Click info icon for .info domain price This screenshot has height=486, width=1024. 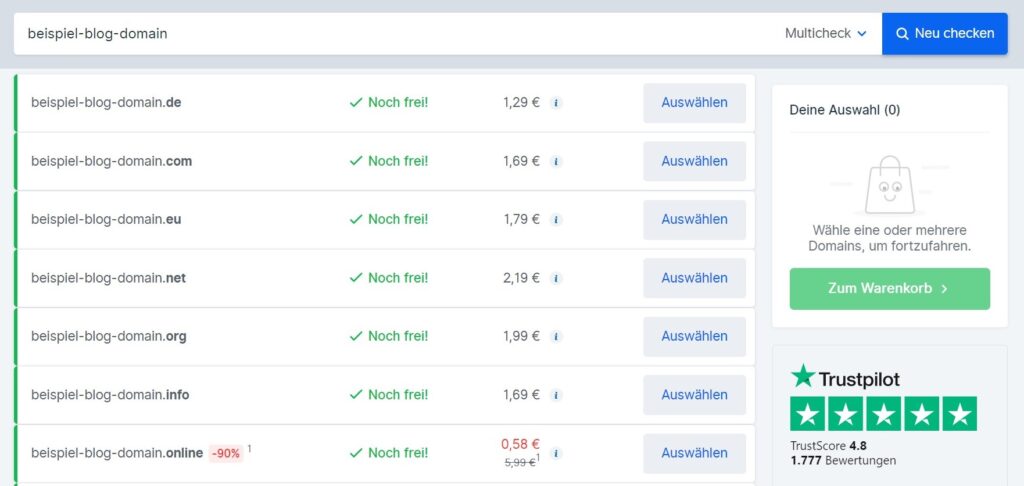(x=556, y=395)
